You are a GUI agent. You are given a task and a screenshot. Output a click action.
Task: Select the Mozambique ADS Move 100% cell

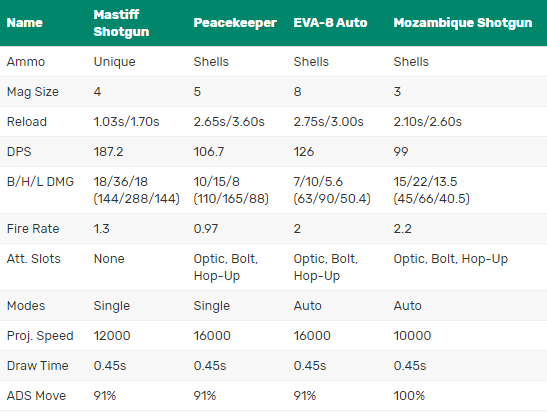coord(409,396)
